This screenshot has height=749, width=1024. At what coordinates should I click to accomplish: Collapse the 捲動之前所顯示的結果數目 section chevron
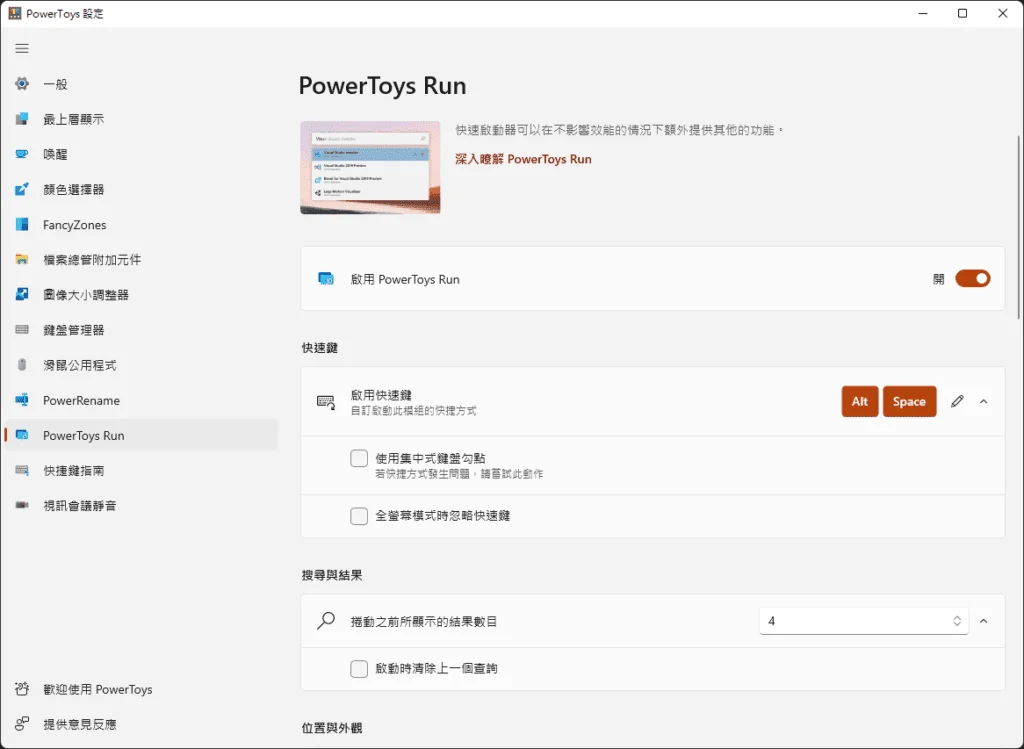984,621
